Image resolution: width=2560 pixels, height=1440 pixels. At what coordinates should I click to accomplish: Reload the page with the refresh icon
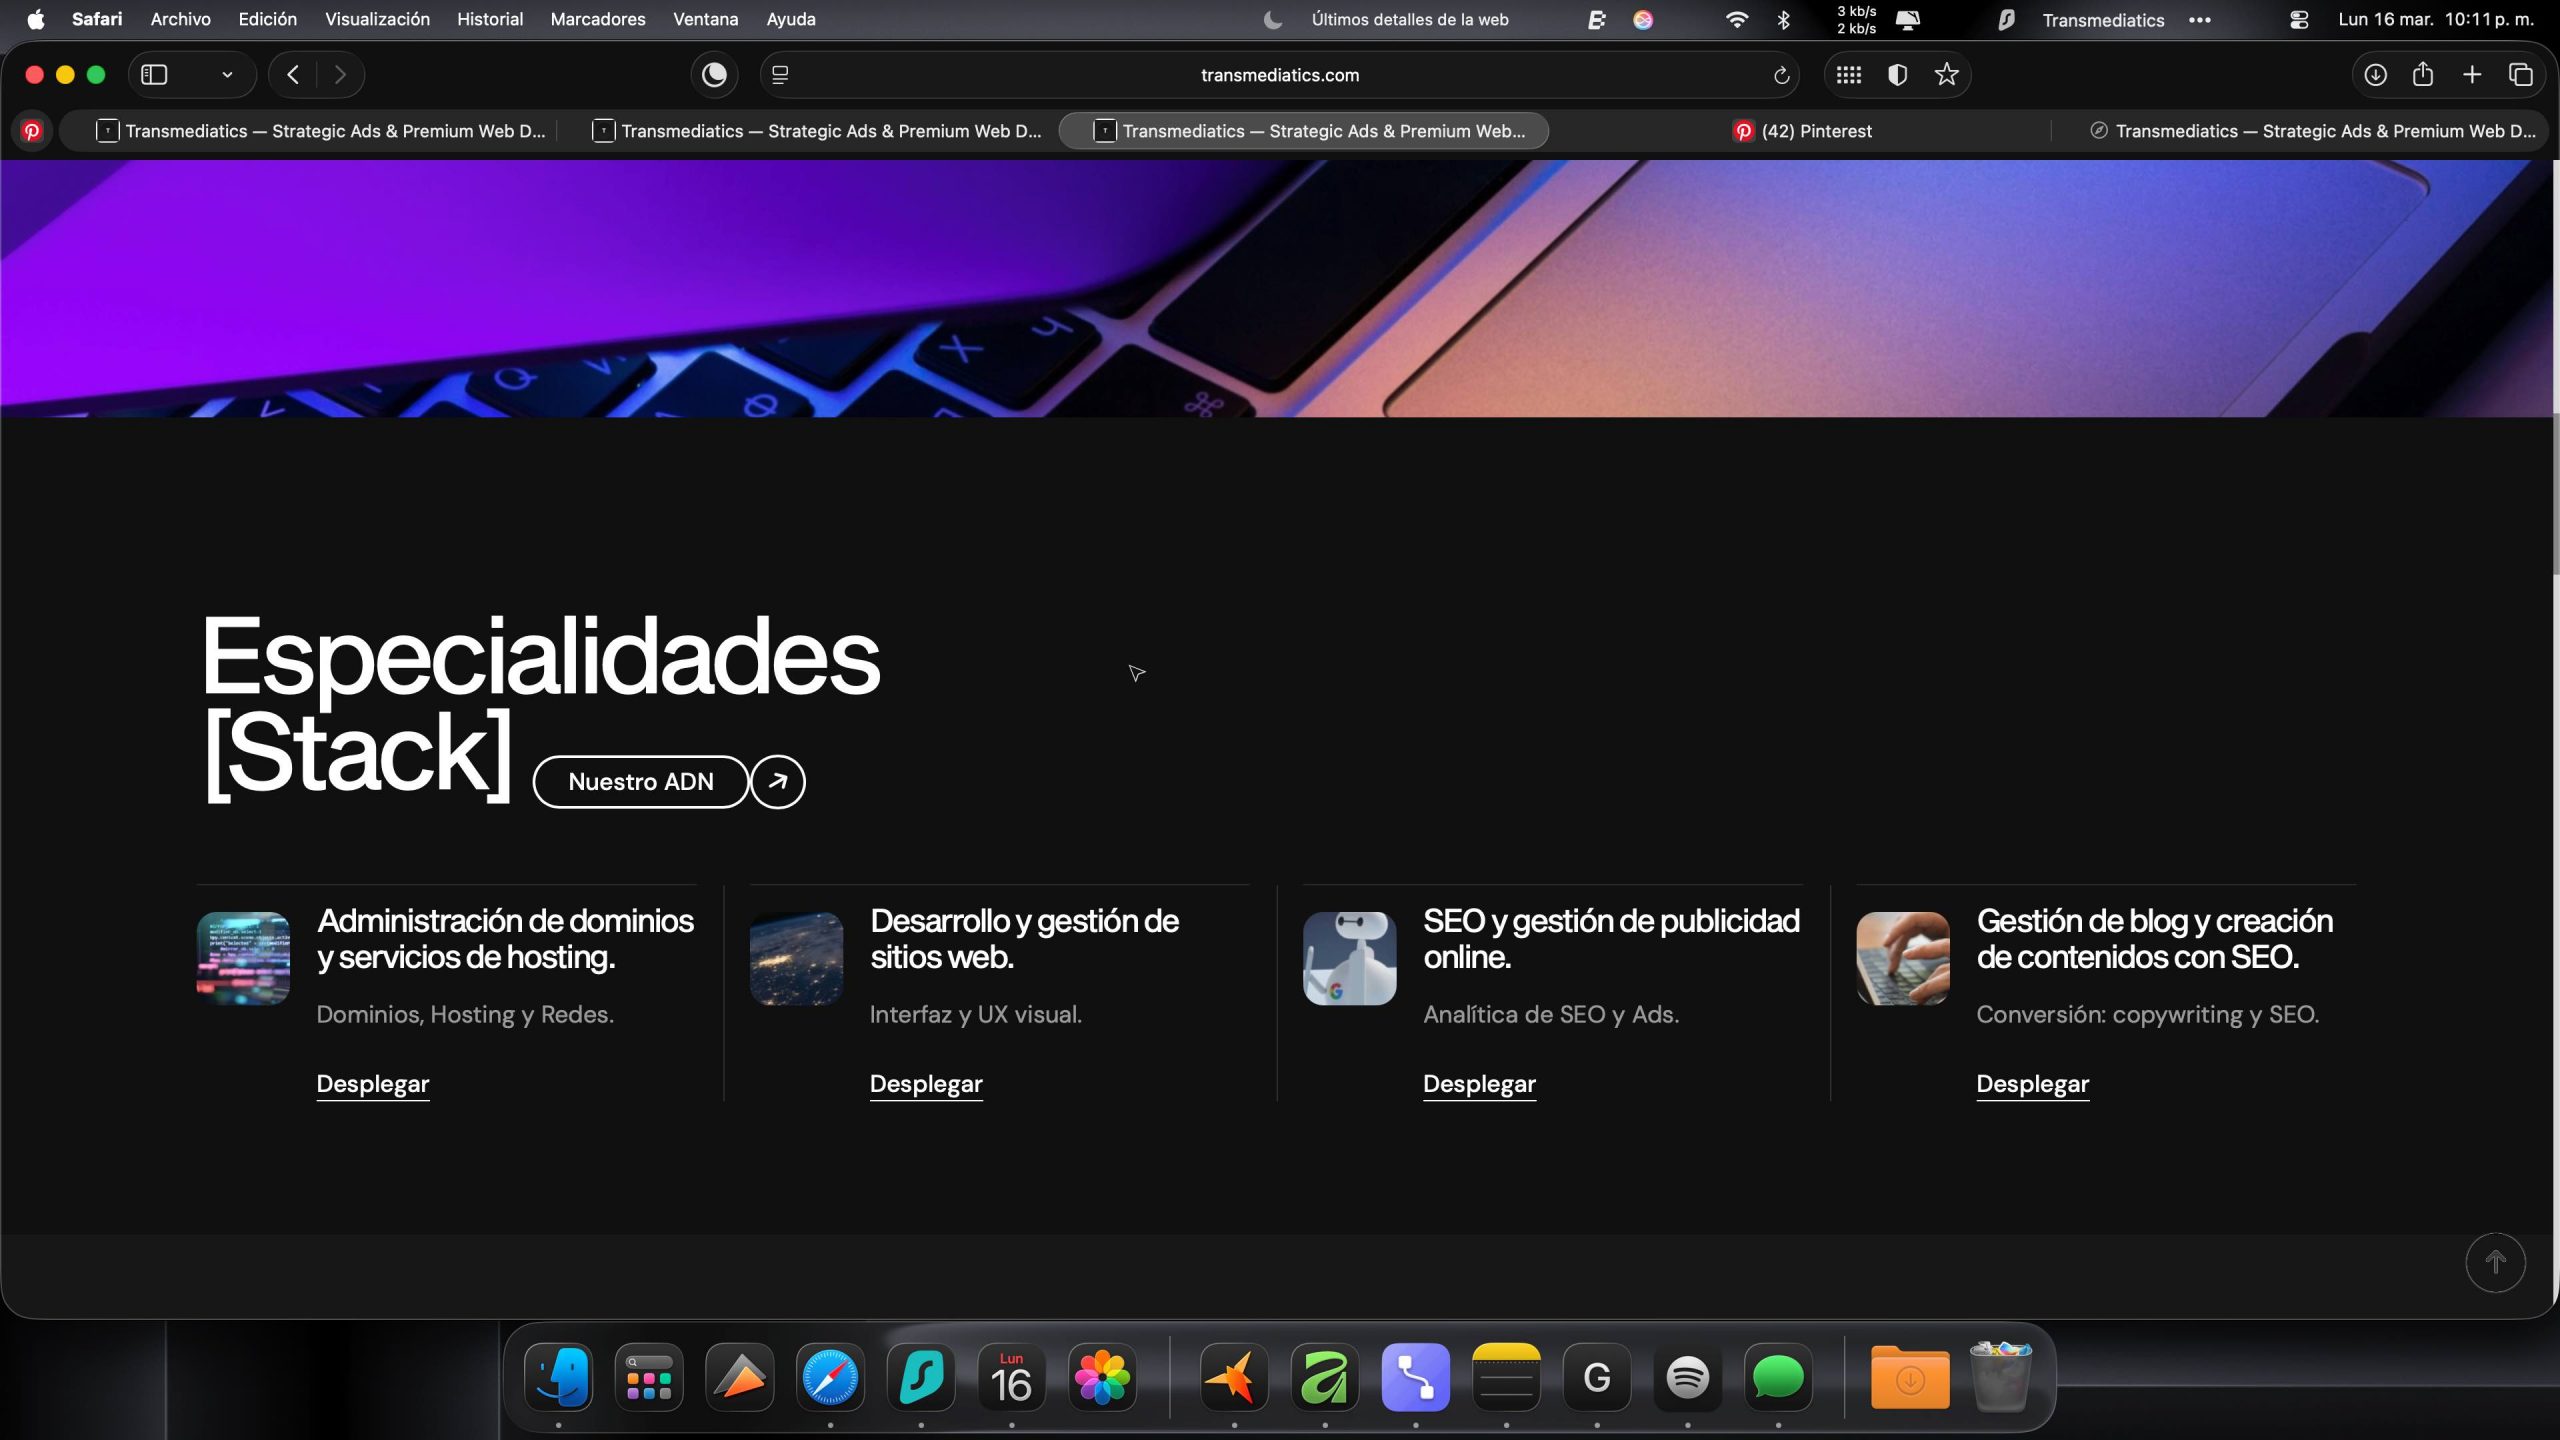click(x=1781, y=76)
